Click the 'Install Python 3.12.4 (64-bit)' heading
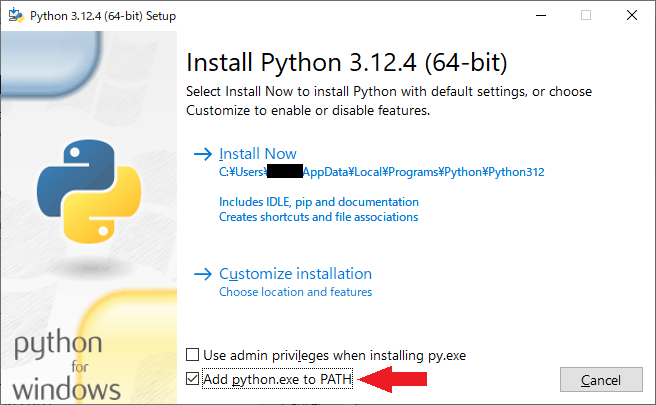 click(x=347, y=63)
